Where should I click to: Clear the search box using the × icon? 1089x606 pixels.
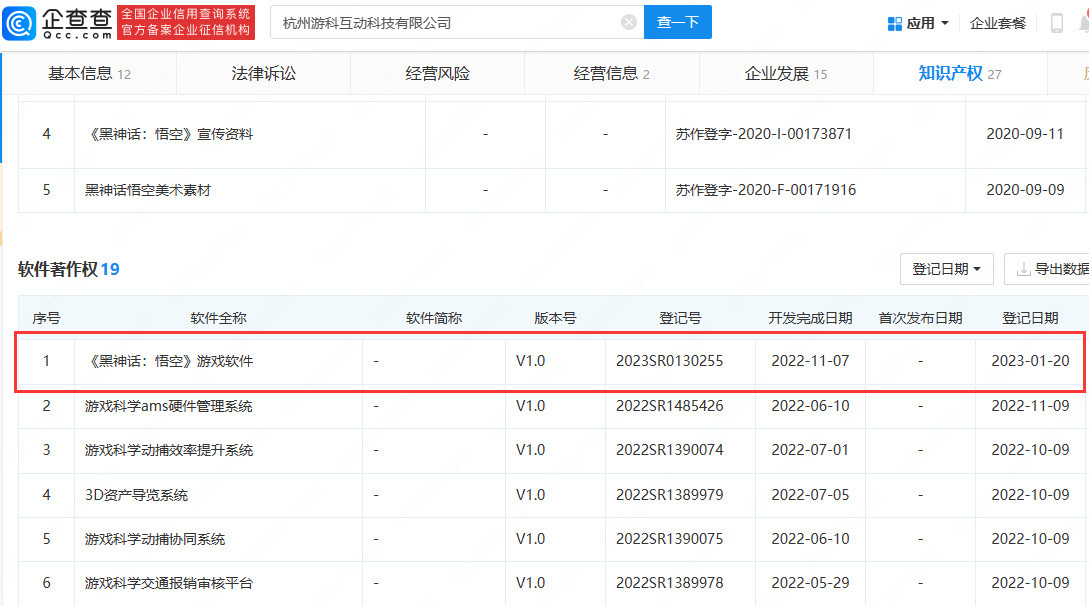click(x=628, y=22)
